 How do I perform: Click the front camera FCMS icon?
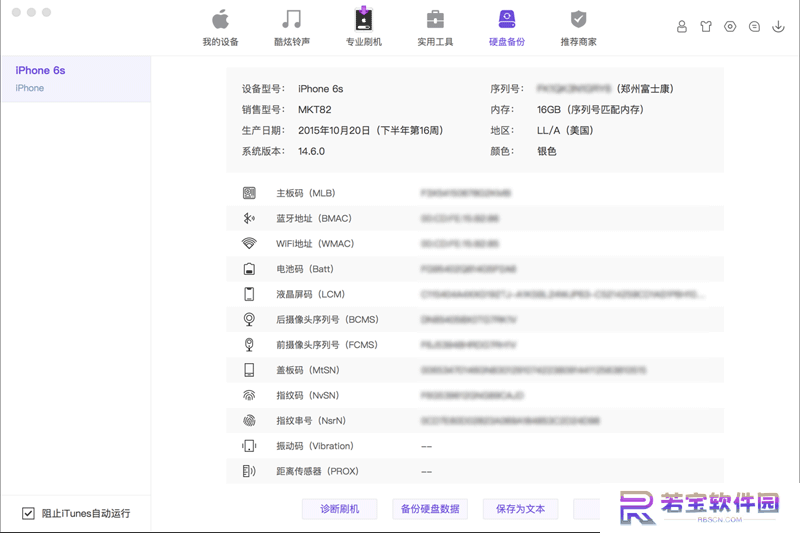249,345
